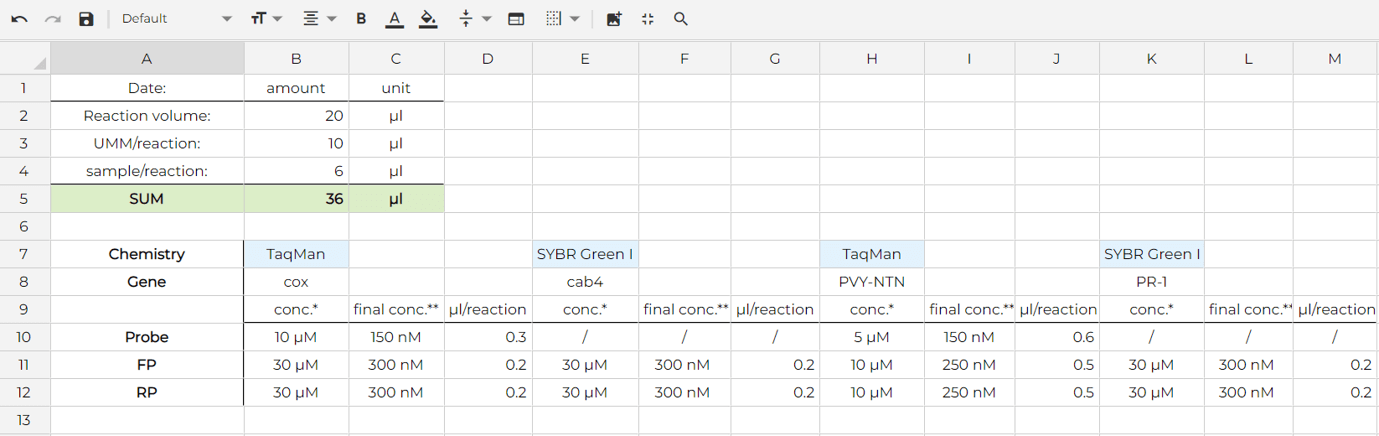Click the redo arrow icon
This screenshot has height=436, width=1379.
[53, 19]
